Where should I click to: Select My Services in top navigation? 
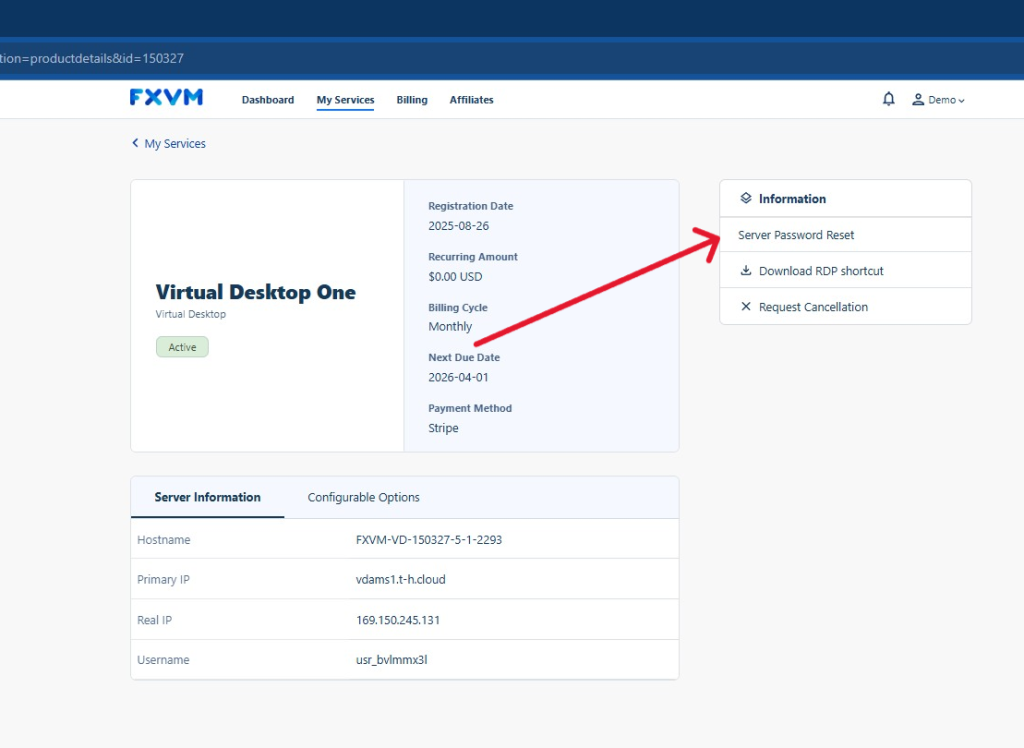point(345,100)
